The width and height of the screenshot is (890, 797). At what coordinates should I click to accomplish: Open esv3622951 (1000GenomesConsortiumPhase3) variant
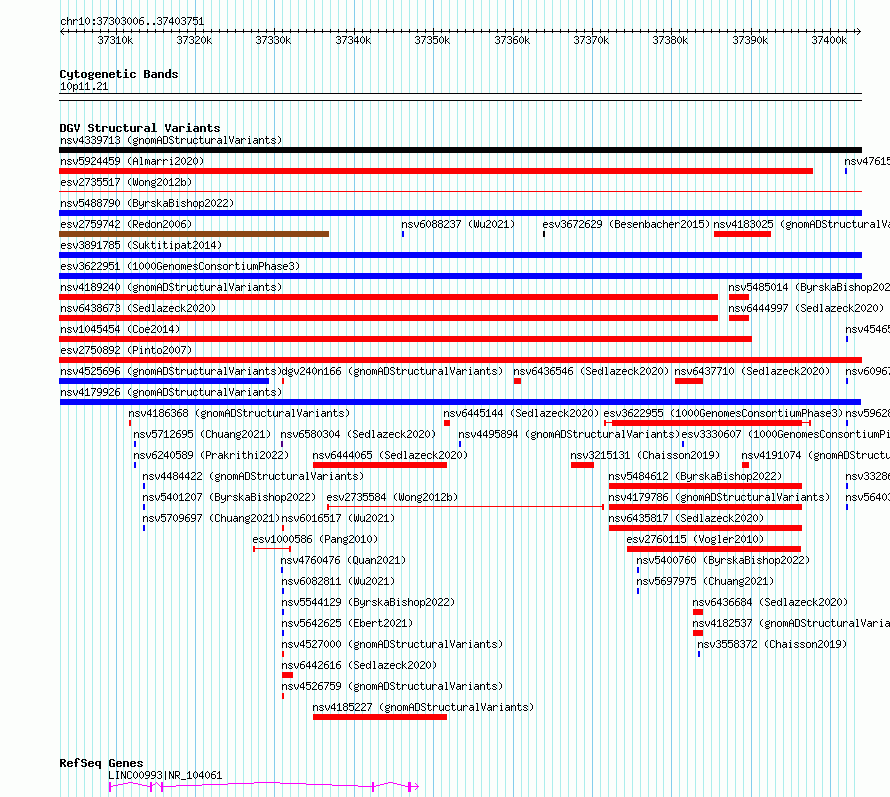pos(180,266)
